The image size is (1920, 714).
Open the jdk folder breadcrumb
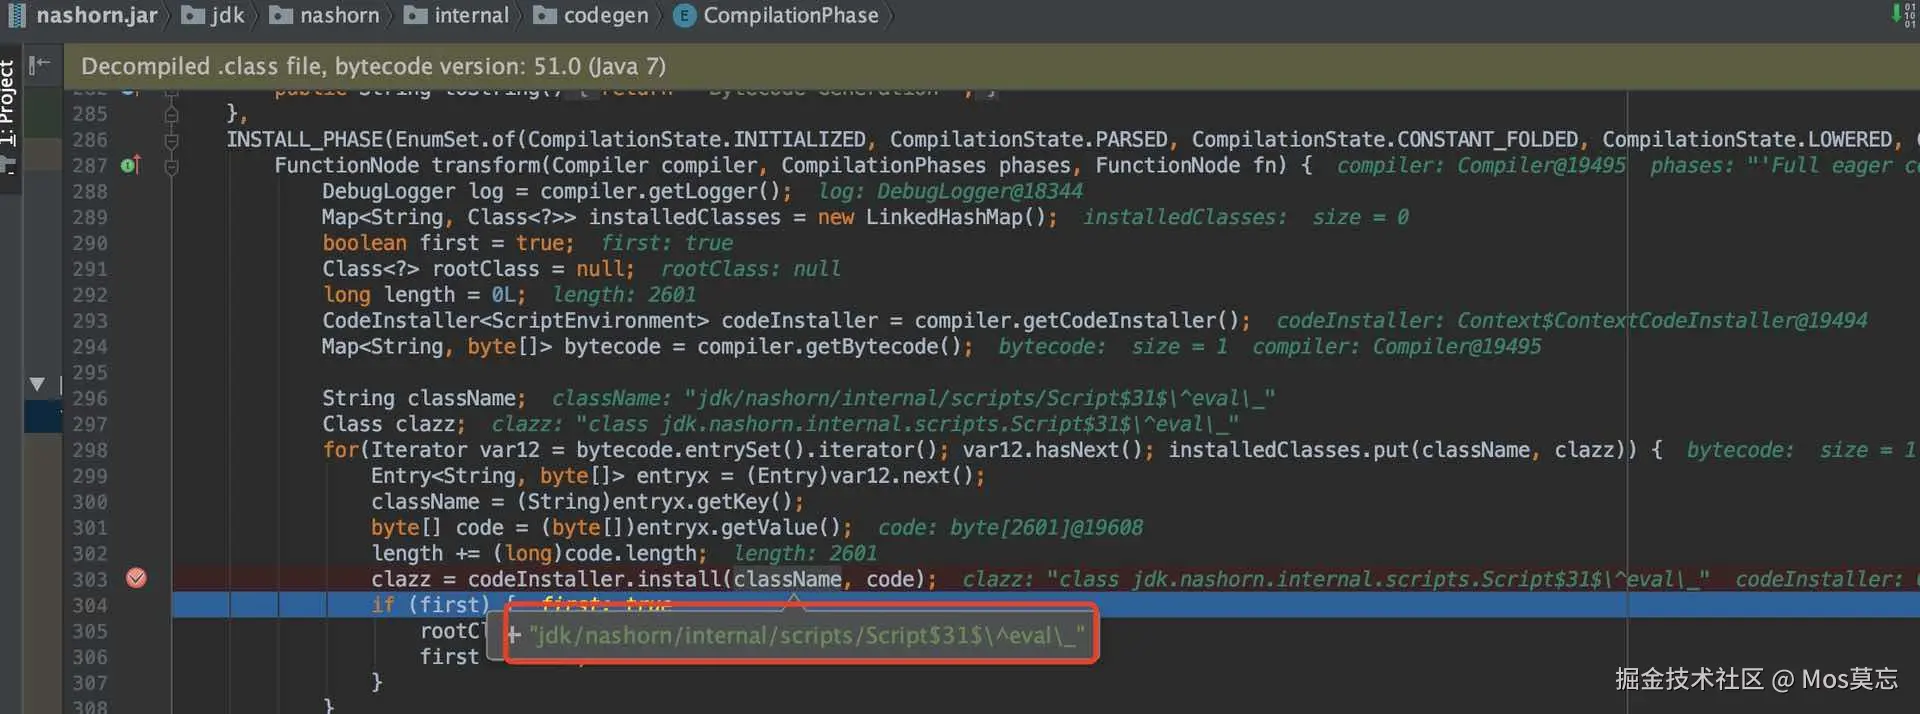point(213,15)
